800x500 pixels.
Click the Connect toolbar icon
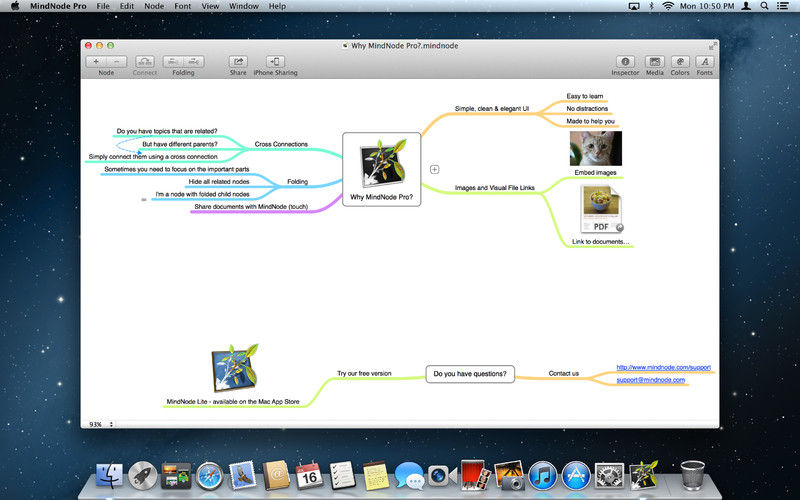point(144,62)
